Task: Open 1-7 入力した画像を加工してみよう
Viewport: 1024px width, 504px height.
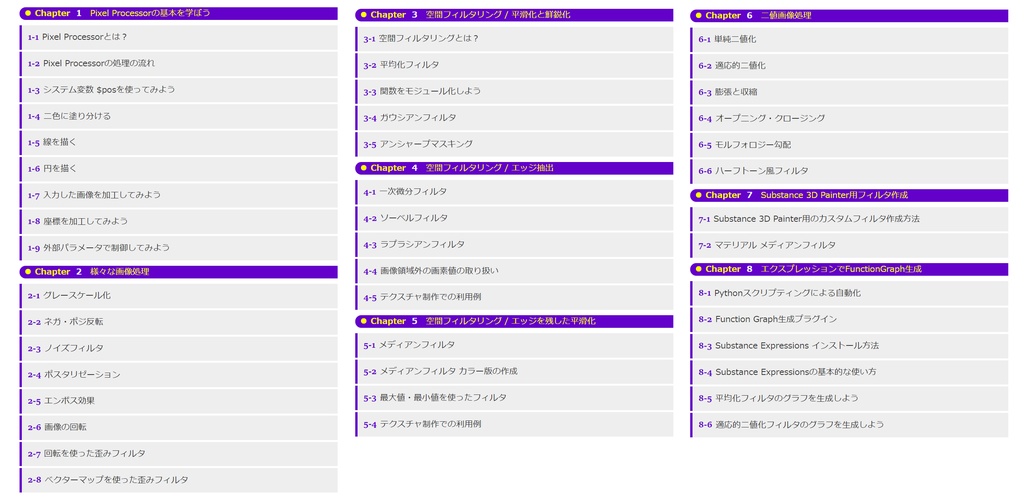Action: click(x=179, y=195)
